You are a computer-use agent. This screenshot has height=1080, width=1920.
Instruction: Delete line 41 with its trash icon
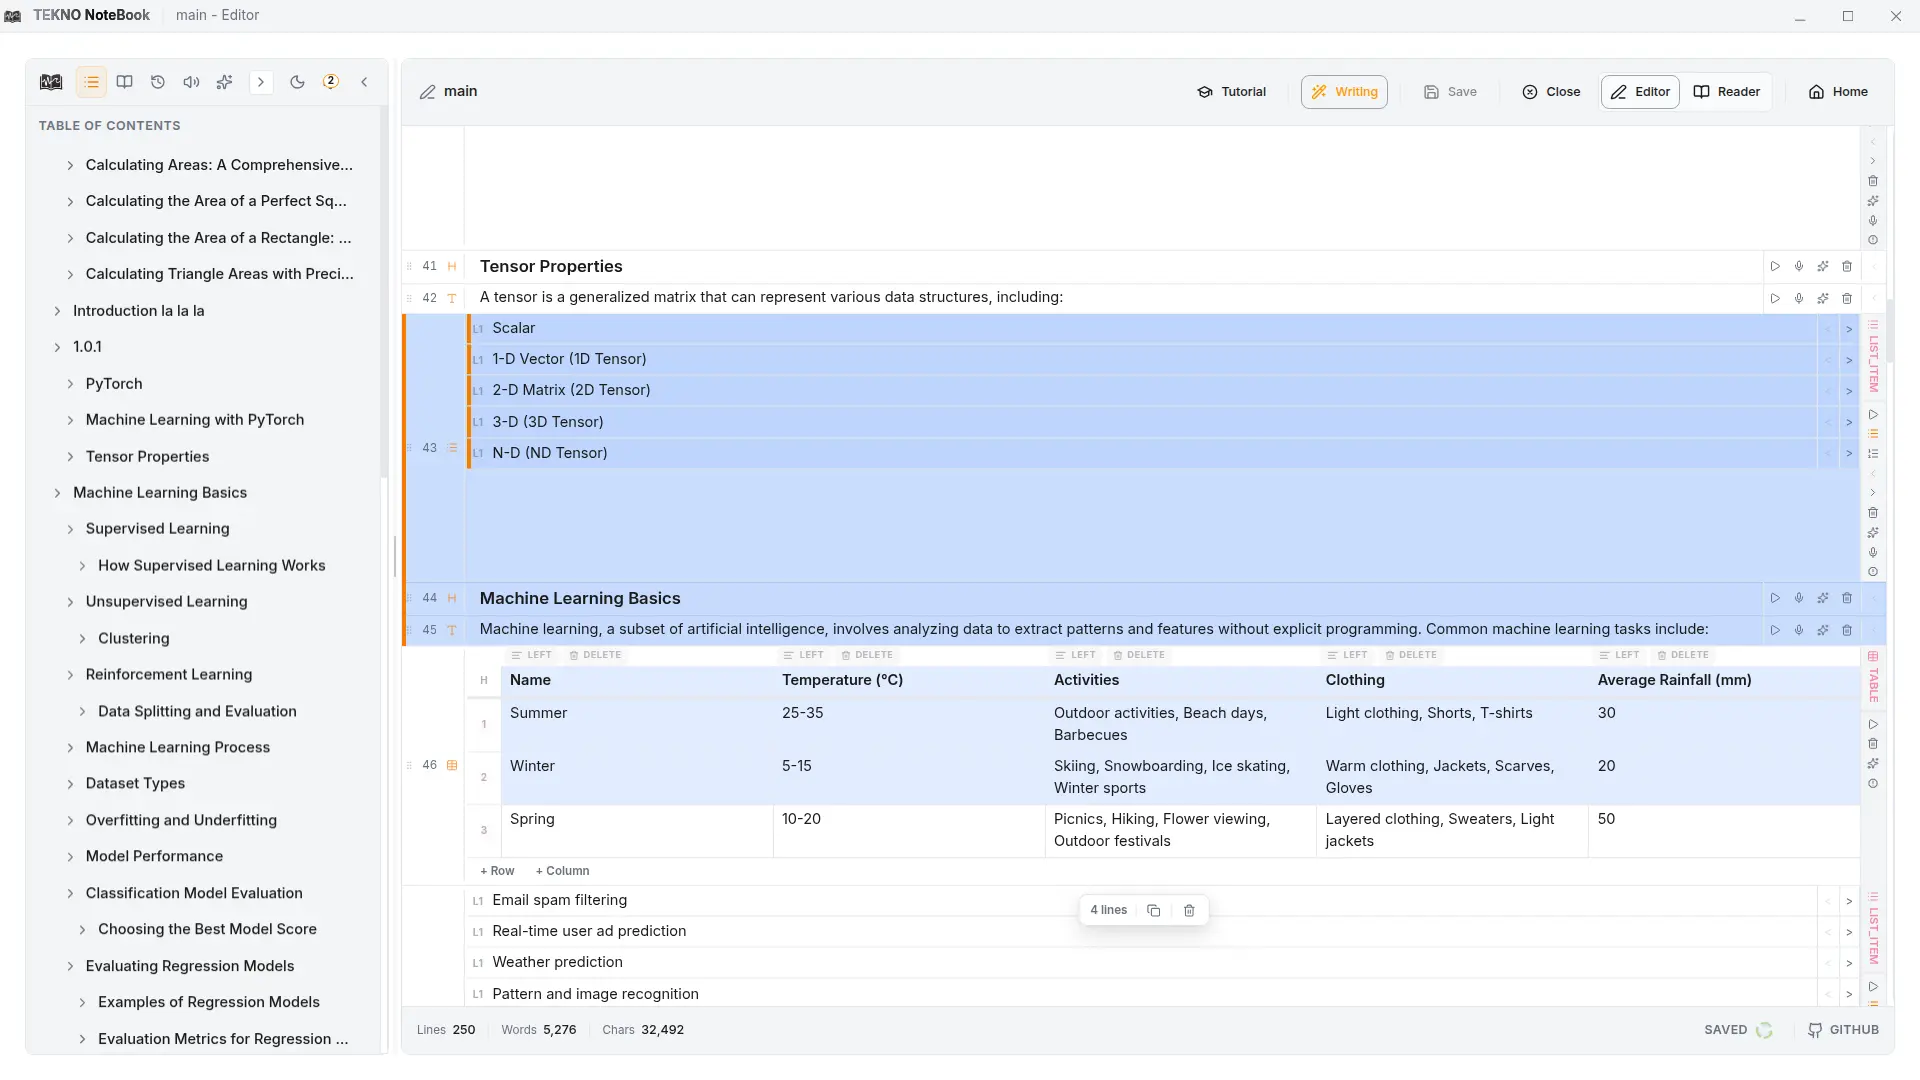pos(1847,266)
